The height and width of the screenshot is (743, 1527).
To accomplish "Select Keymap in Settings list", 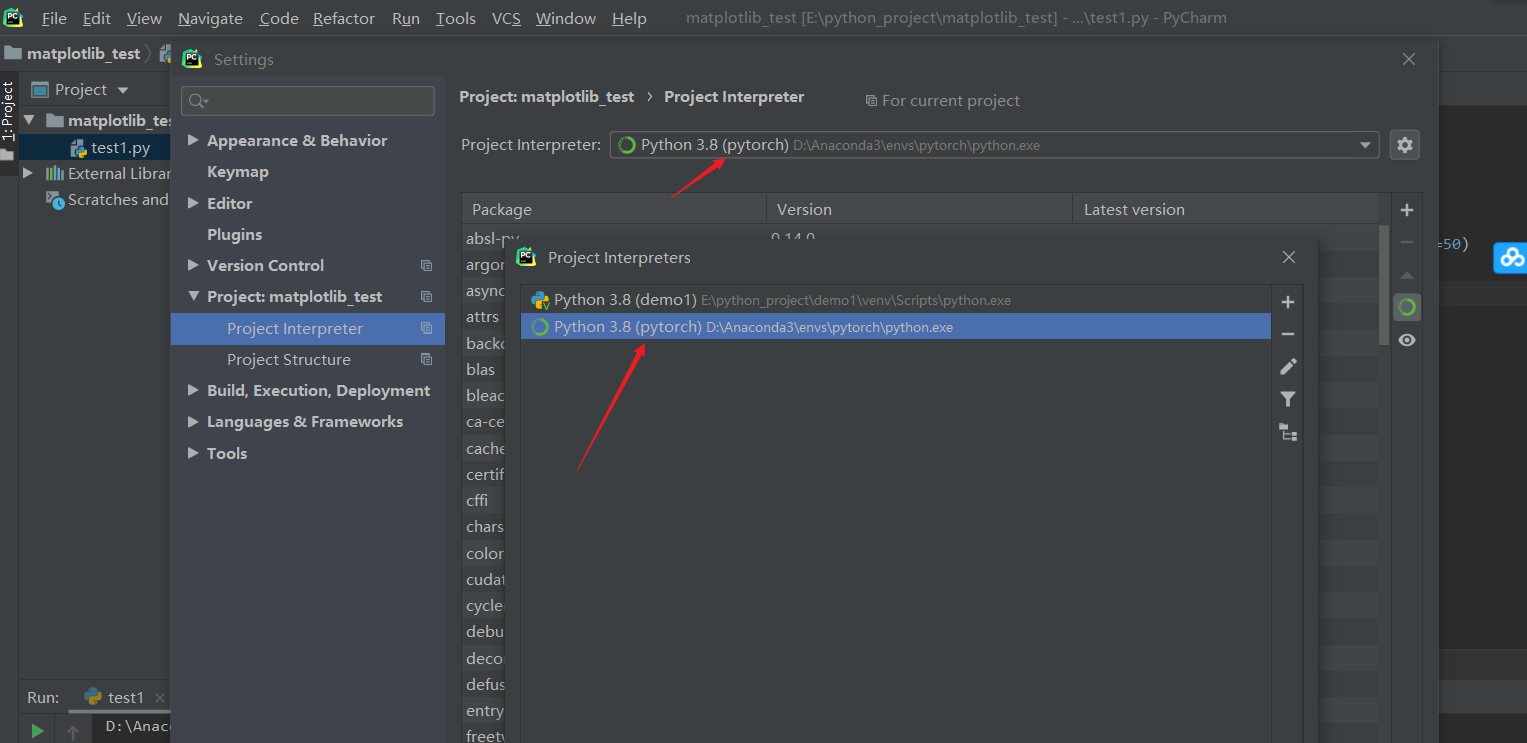I will (237, 172).
